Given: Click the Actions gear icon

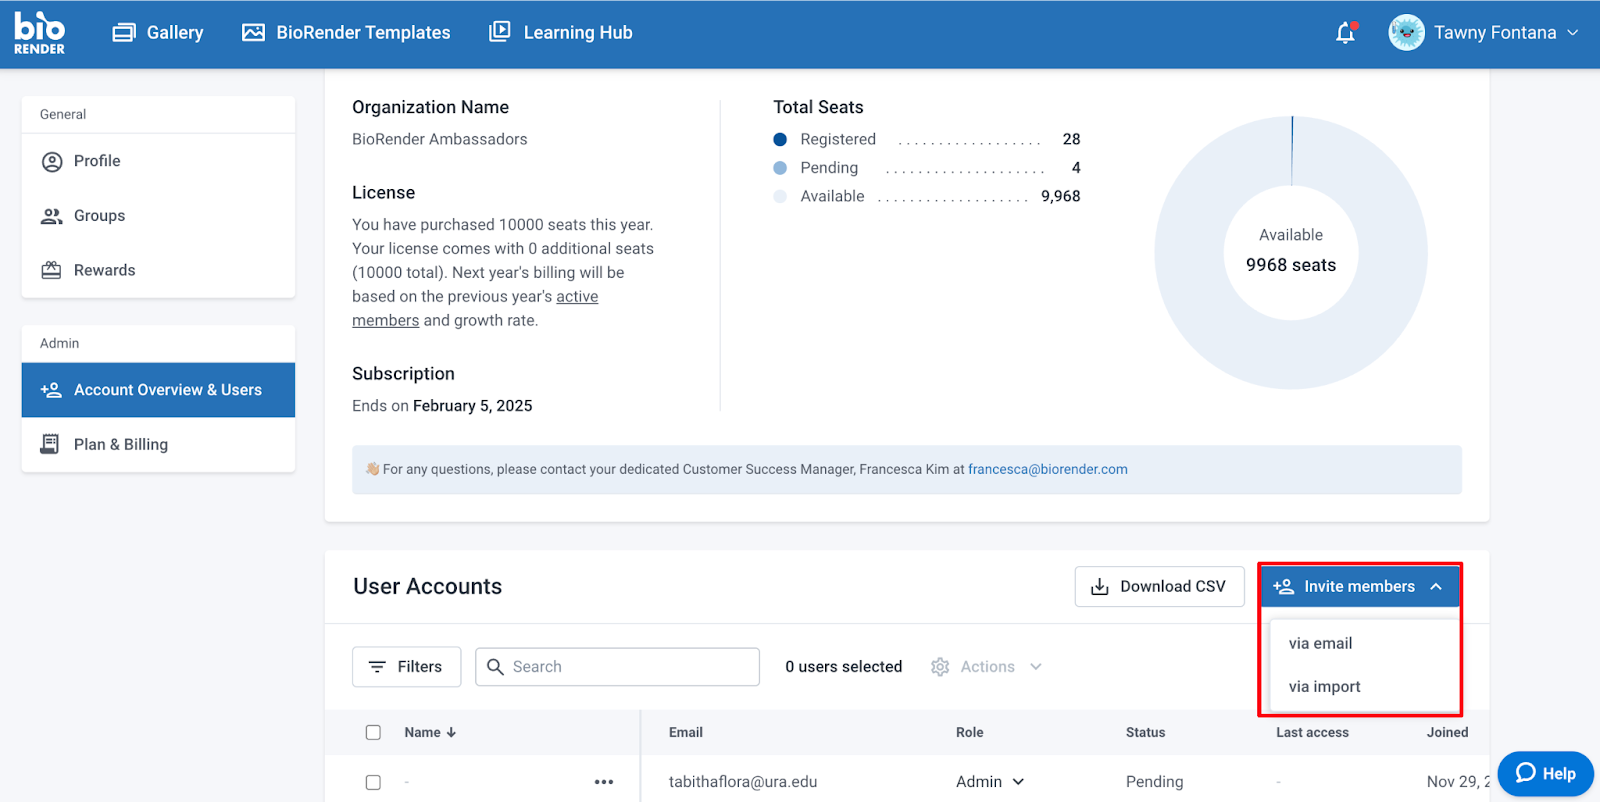Looking at the screenshot, I should [x=940, y=667].
